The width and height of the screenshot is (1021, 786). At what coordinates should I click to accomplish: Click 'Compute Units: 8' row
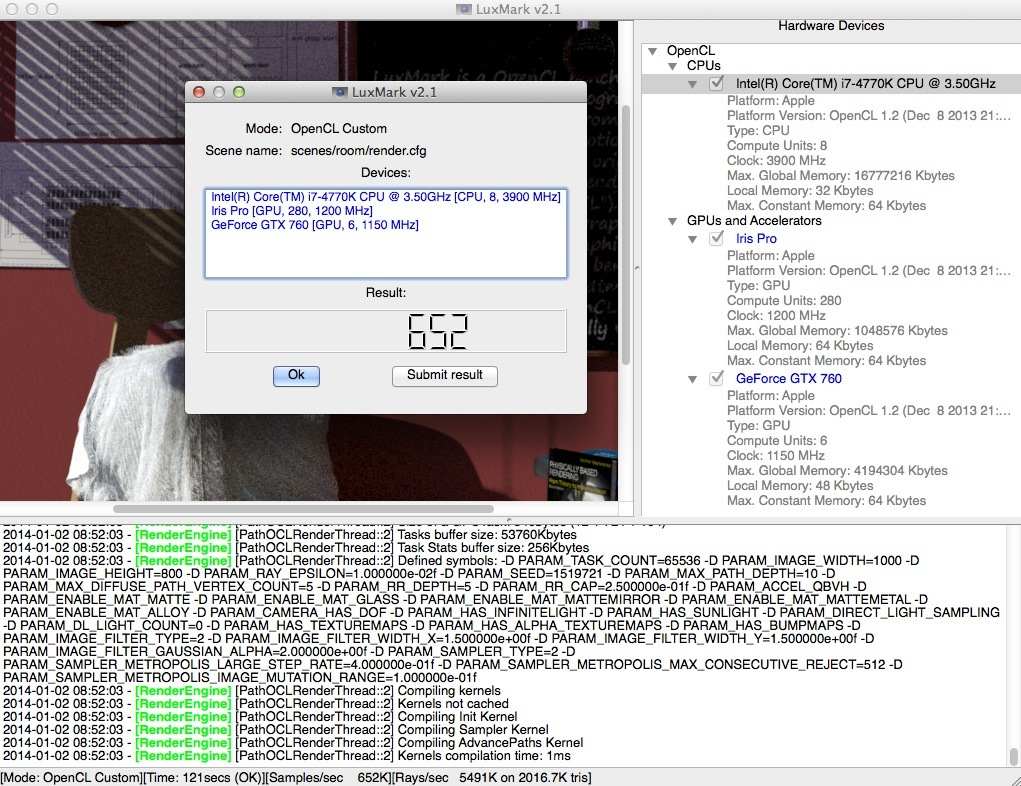[x=777, y=146]
